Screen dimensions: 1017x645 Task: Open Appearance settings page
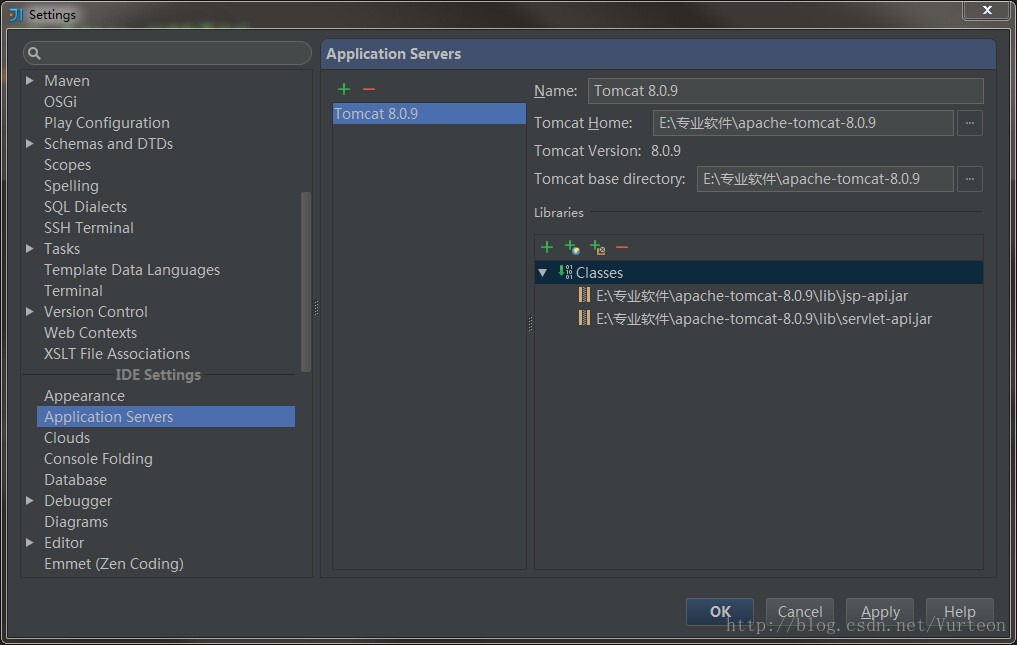tap(84, 396)
